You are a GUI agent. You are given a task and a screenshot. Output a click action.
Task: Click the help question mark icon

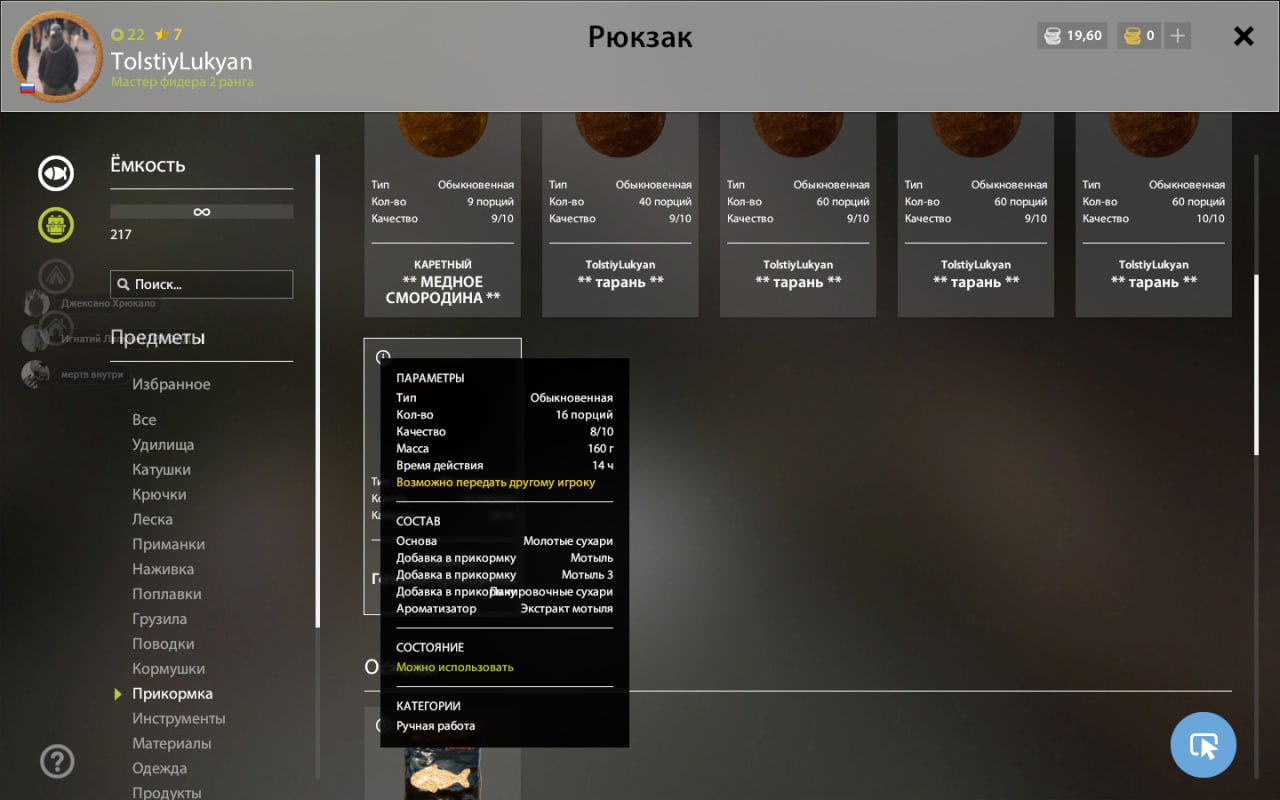57,762
